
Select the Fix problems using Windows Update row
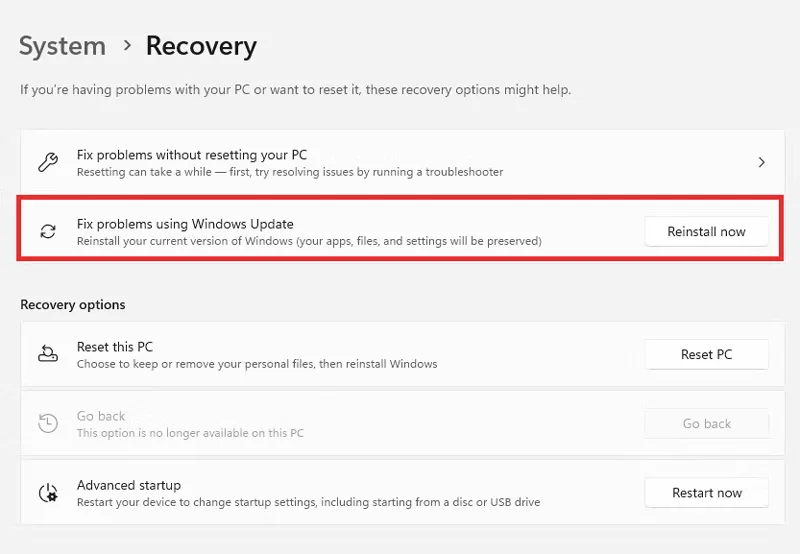(x=400, y=229)
